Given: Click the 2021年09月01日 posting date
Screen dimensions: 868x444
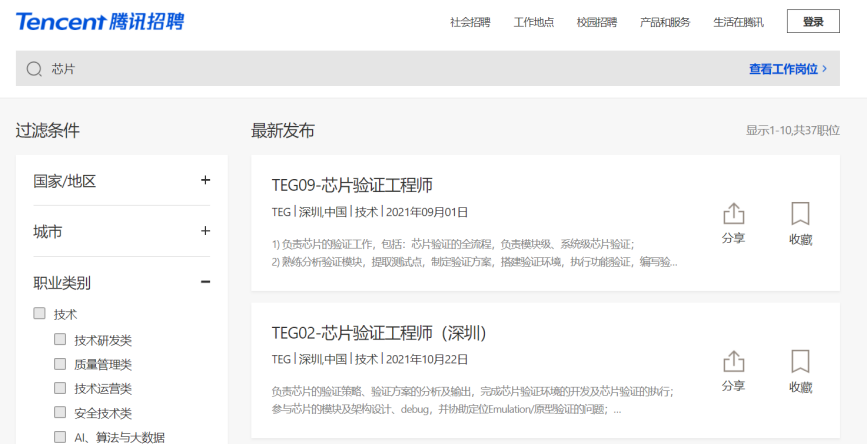Looking at the screenshot, I should [x=427, y=212].
